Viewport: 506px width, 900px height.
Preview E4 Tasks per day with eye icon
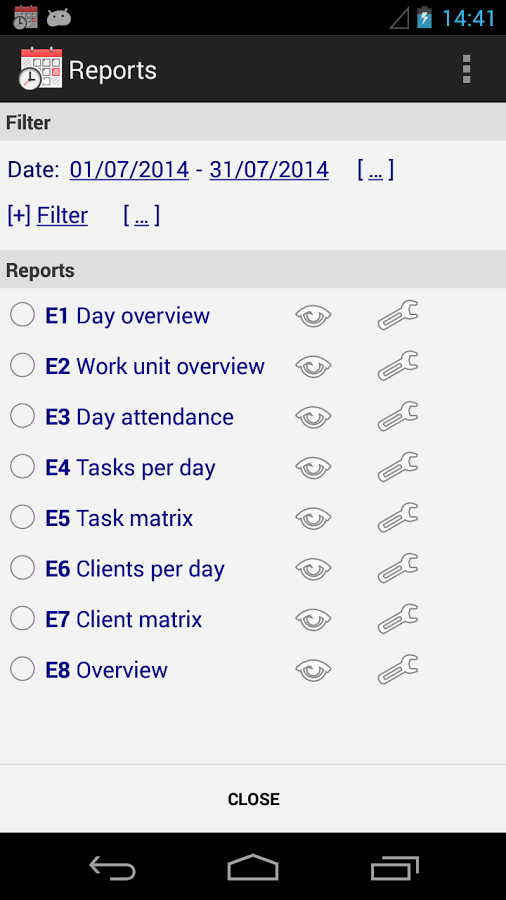pos(313,467)
